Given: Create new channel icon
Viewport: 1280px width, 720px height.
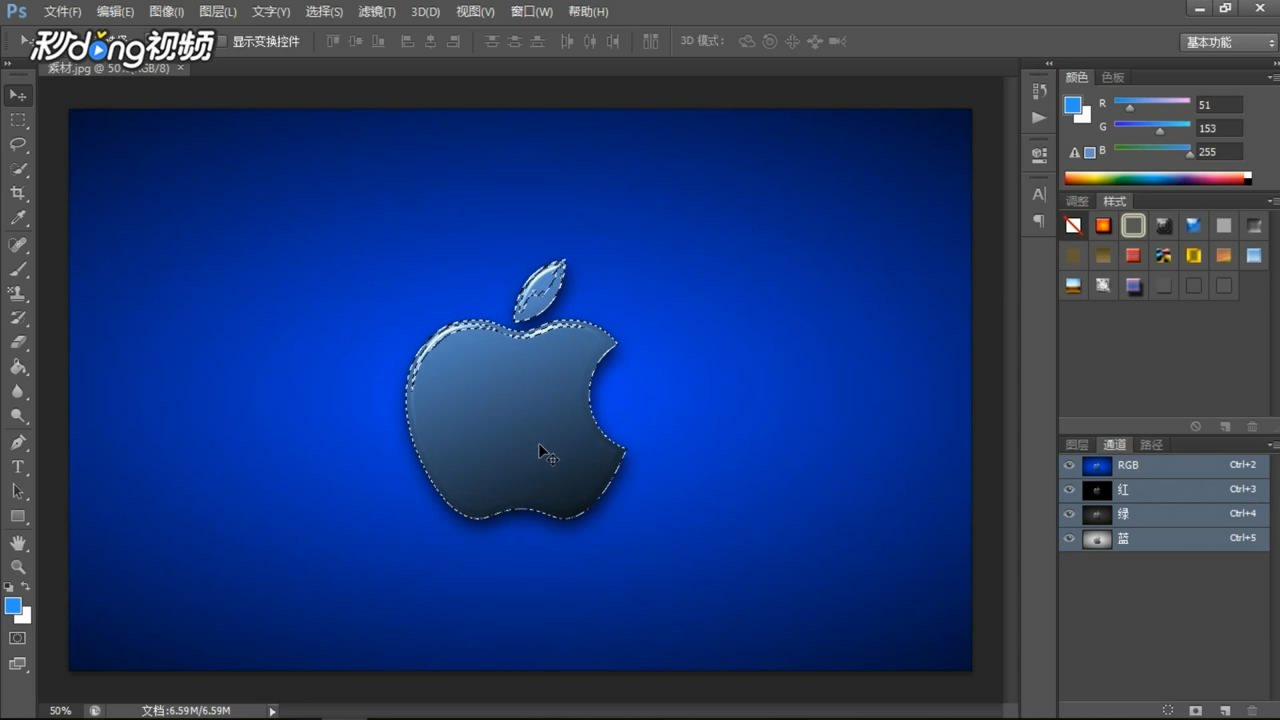Looking at the screenshot, I should coord(1224,709).
